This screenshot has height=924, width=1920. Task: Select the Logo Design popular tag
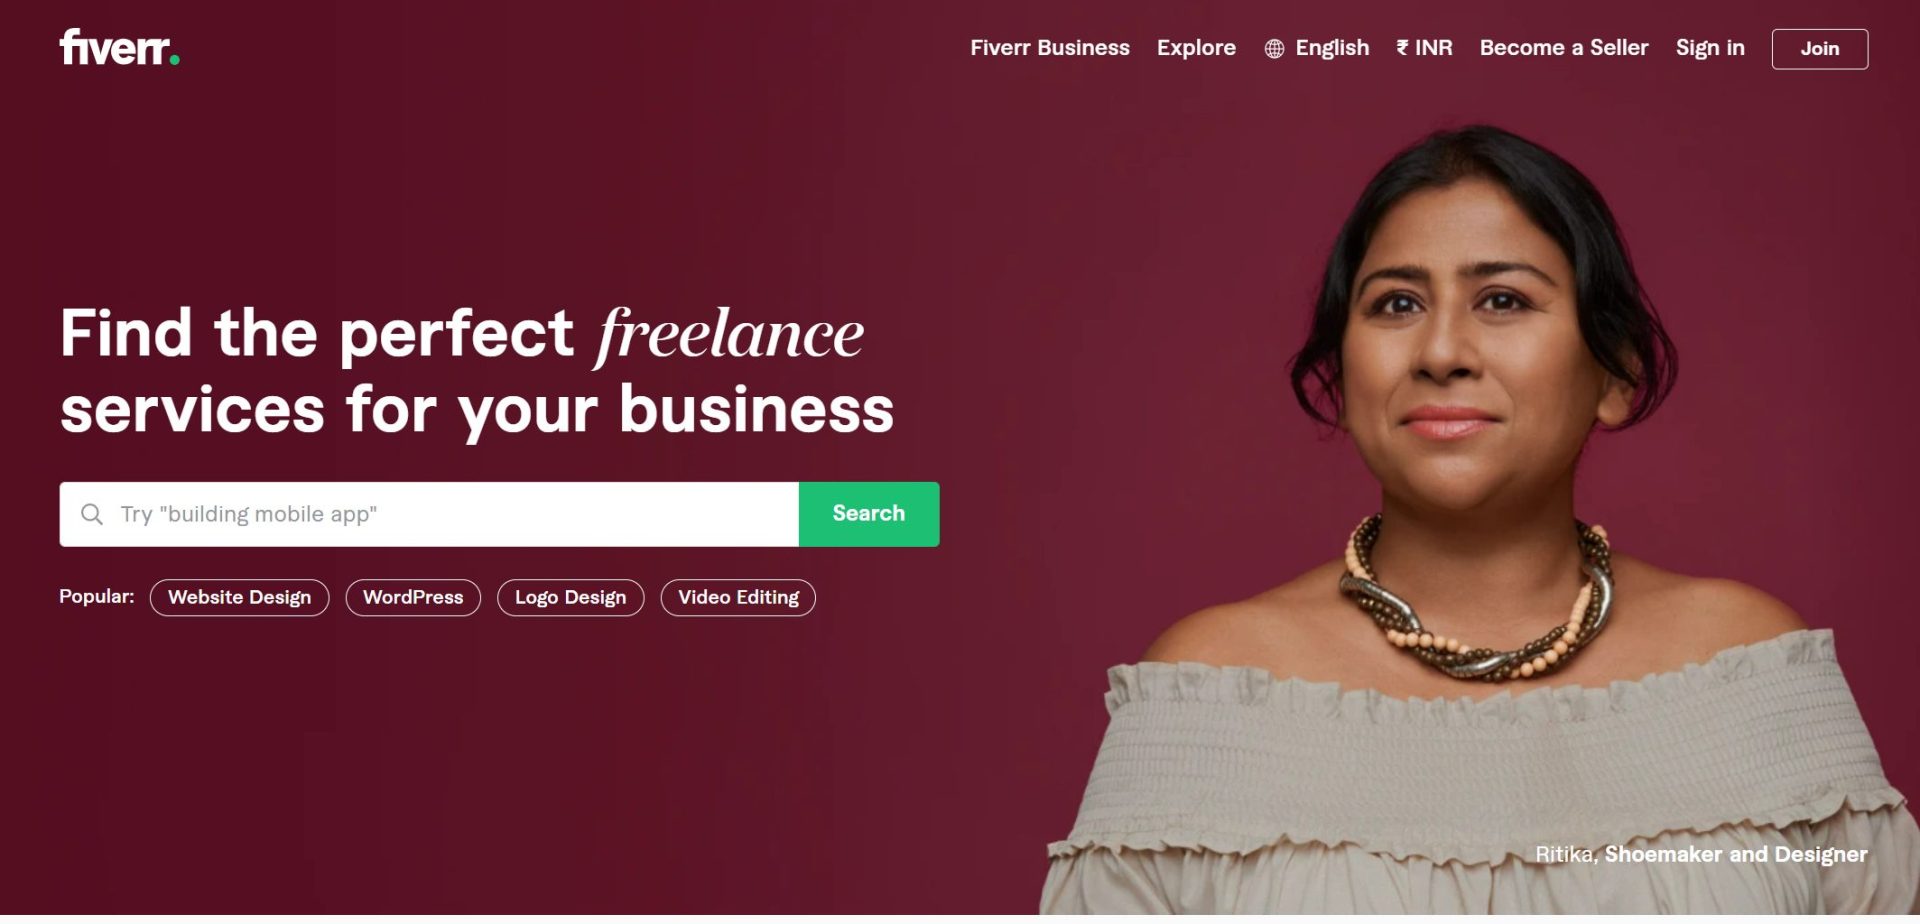pos(571,598)
